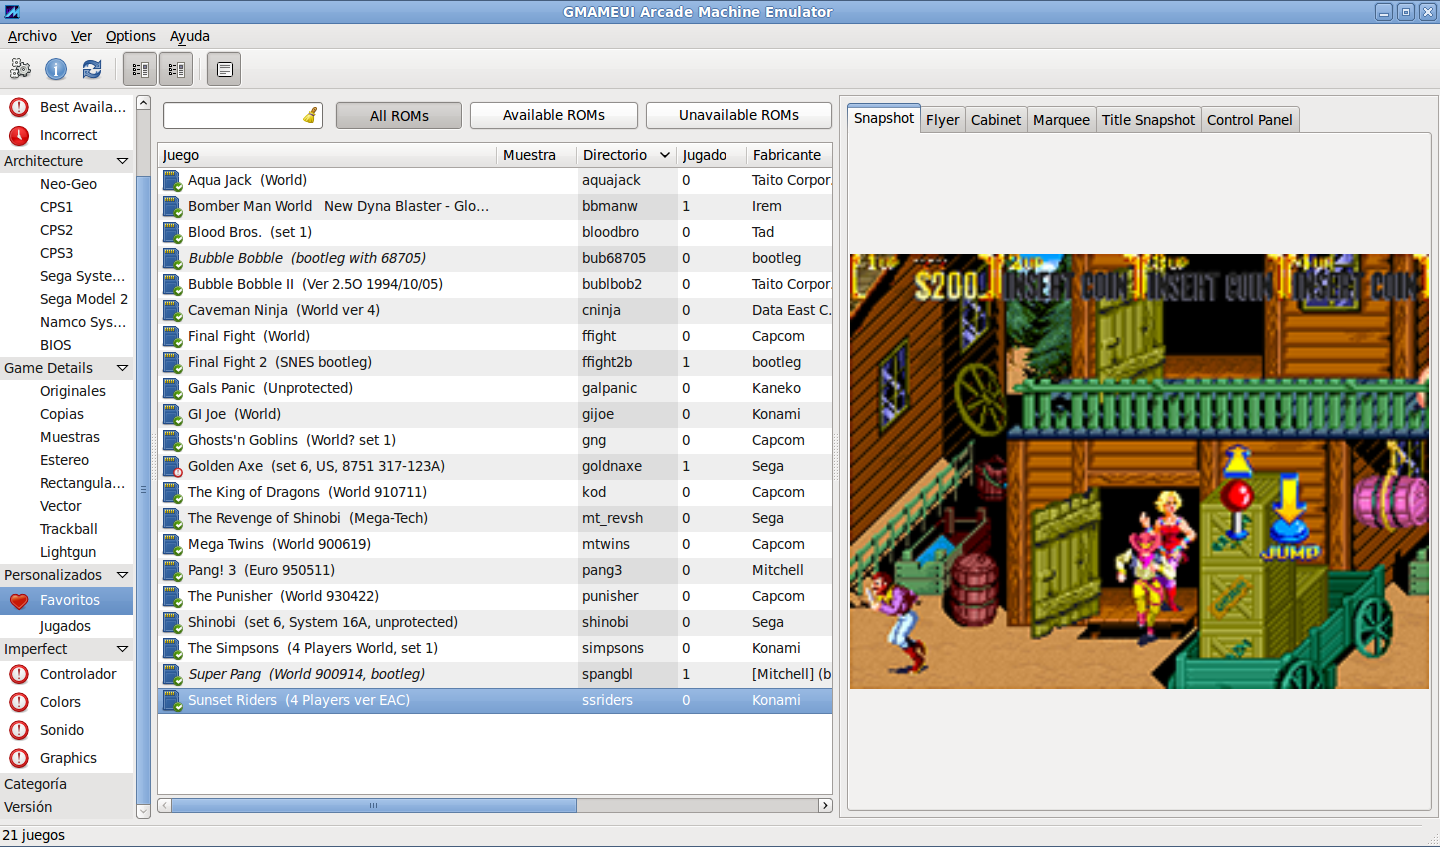Open preferences via the gears toolbar icon
Screen dimensions: 1440x847
click(x=20, y=69)
